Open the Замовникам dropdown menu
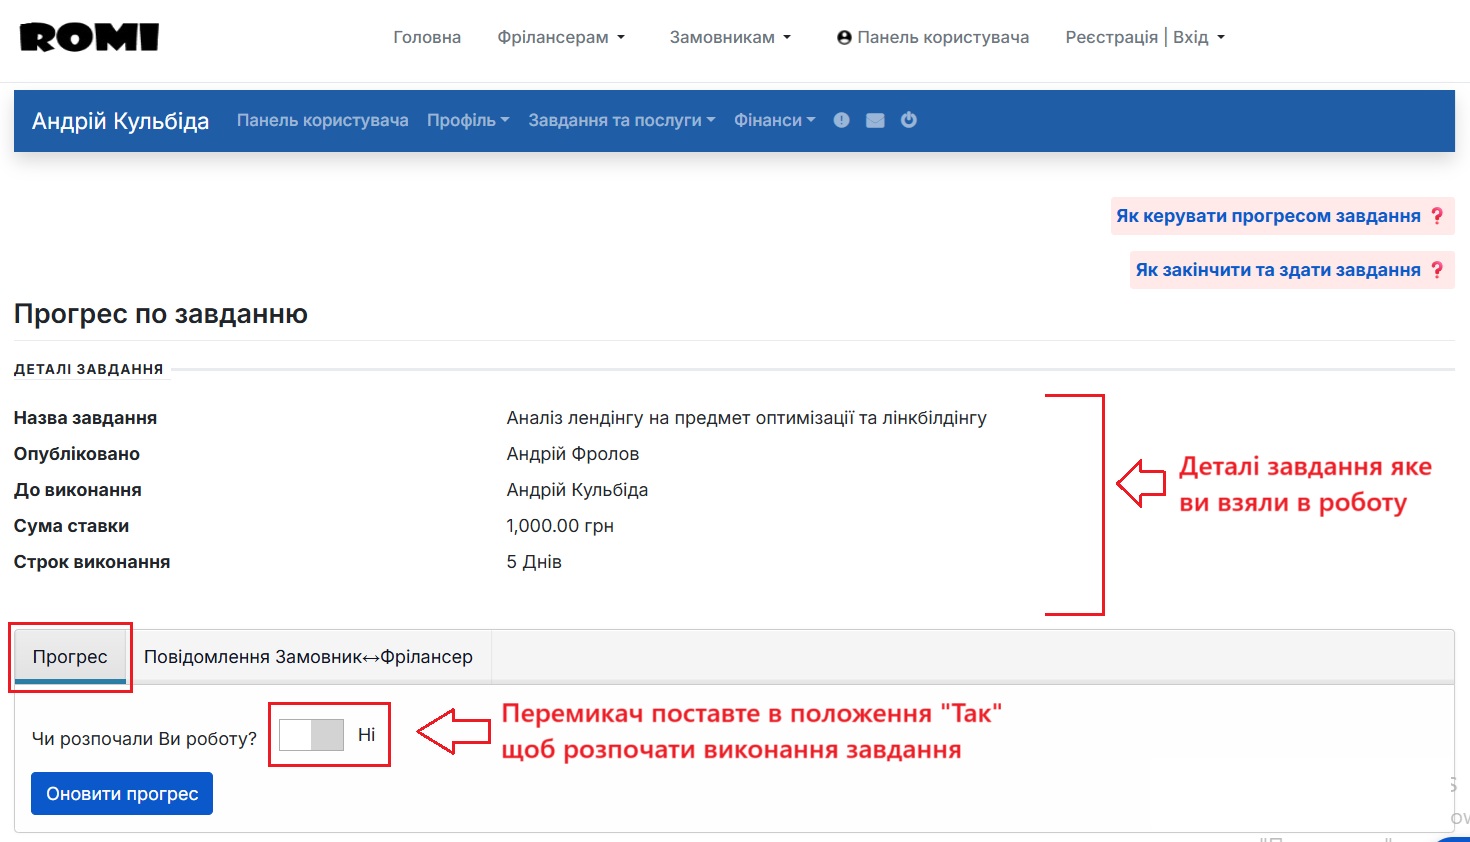The image size is (1470, 842). tap(728, 36)
